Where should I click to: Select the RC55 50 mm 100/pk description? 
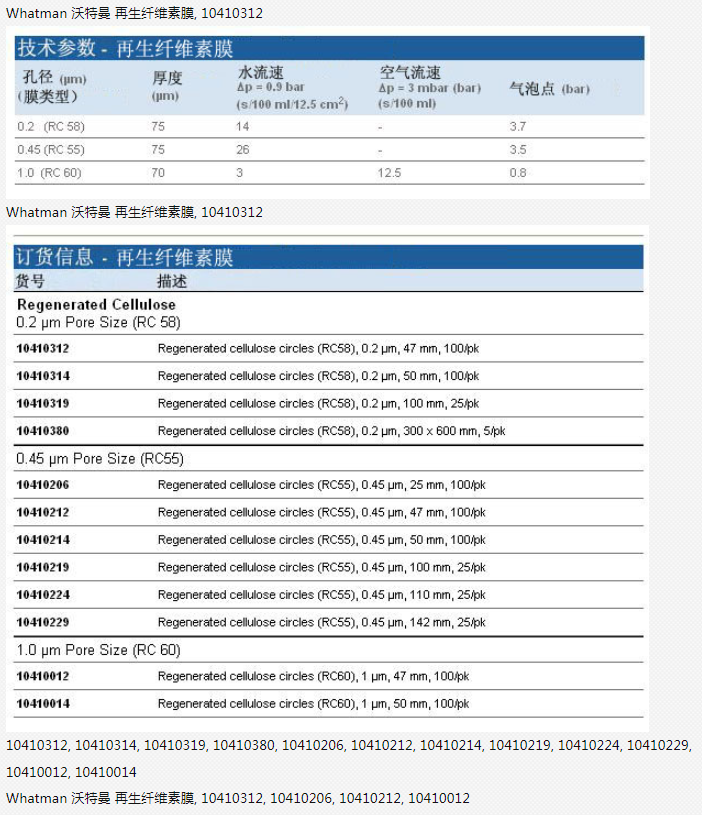pyautogui.click(x=321, y=540)
